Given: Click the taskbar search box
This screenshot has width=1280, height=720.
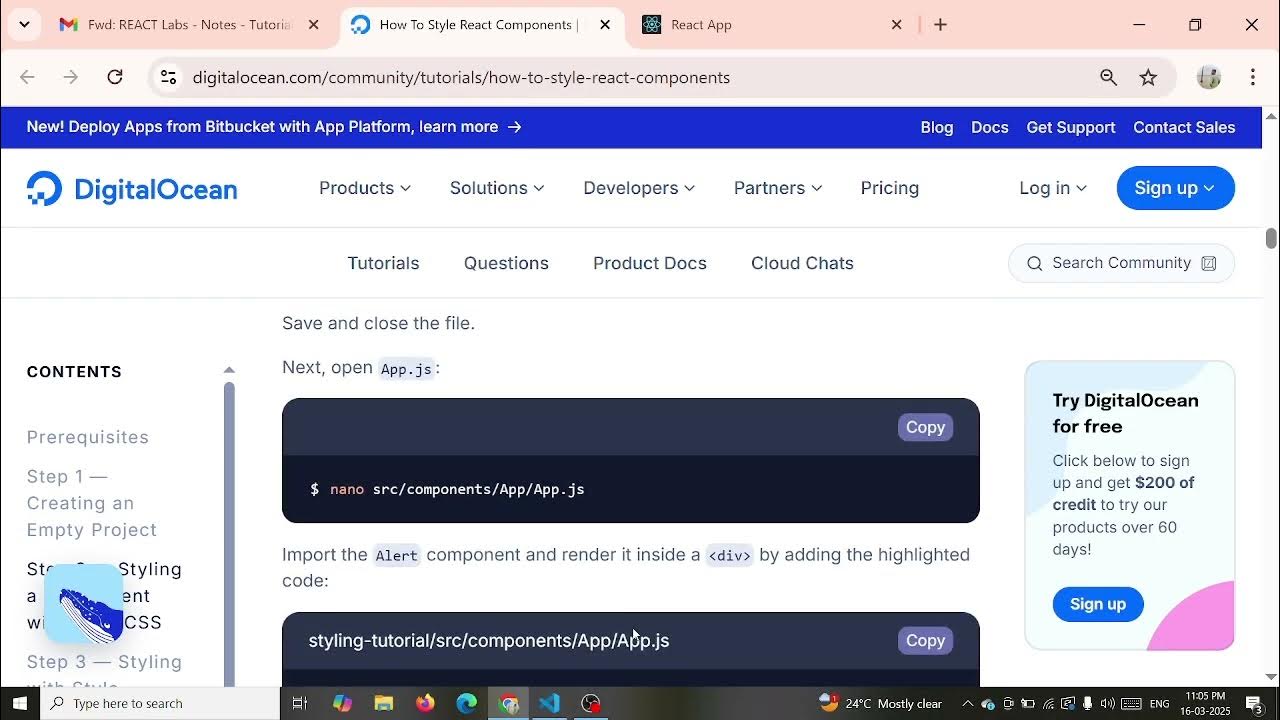Looking at the screenshot, I should (160, 703).
